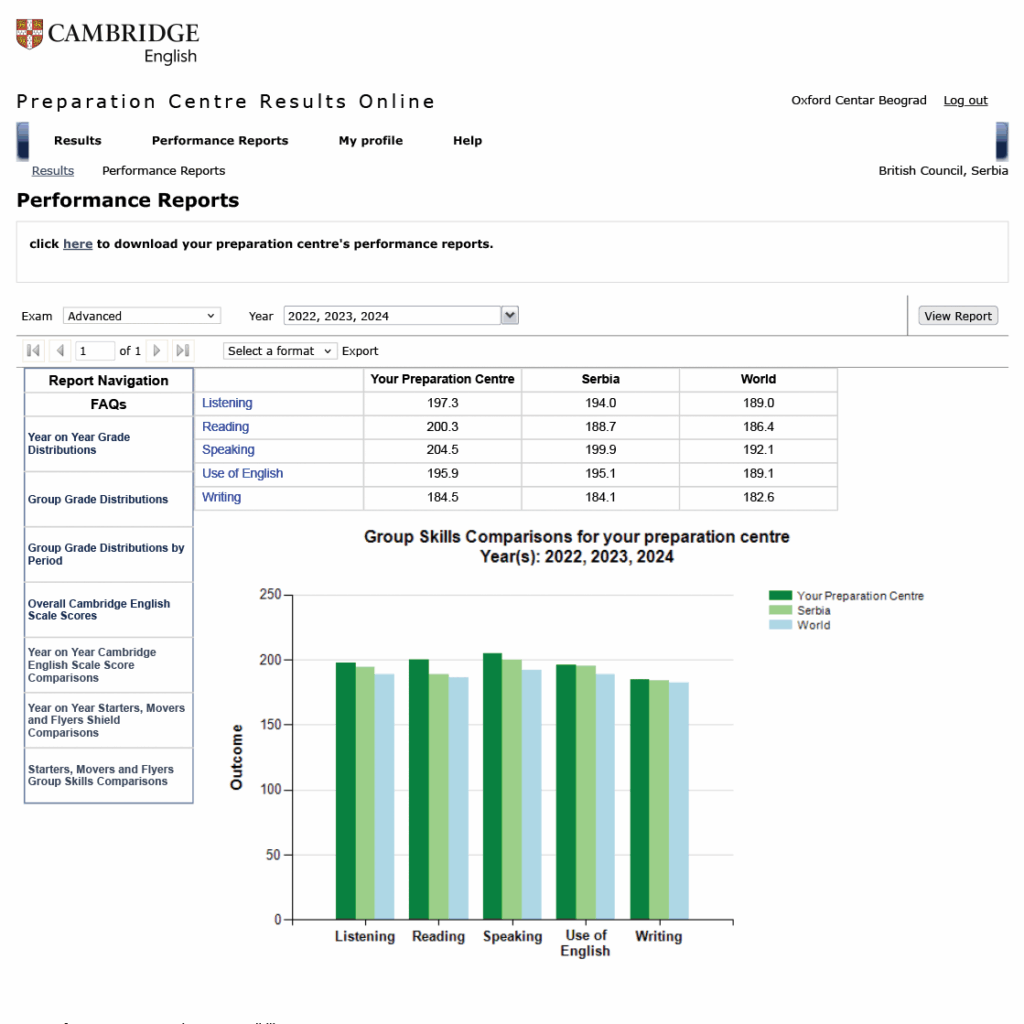
Task: Go to previous report page arrow
Action: [x=59, y=351]
